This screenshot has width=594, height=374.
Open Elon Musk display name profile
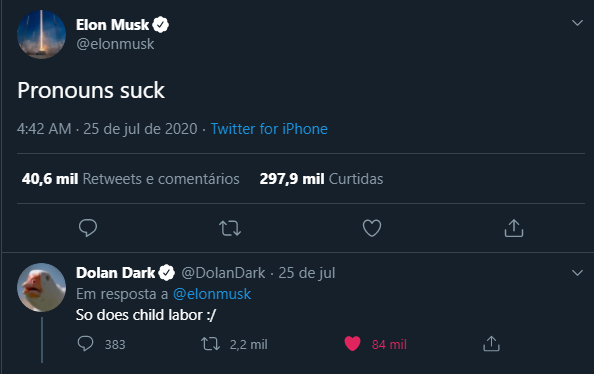coord(113,25)
